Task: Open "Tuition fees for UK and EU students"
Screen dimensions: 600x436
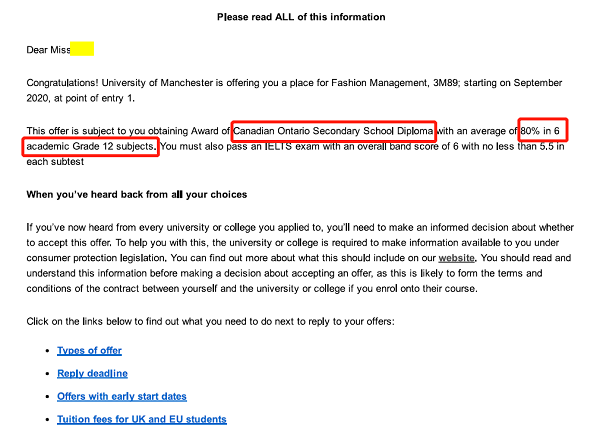Action: 142,420
